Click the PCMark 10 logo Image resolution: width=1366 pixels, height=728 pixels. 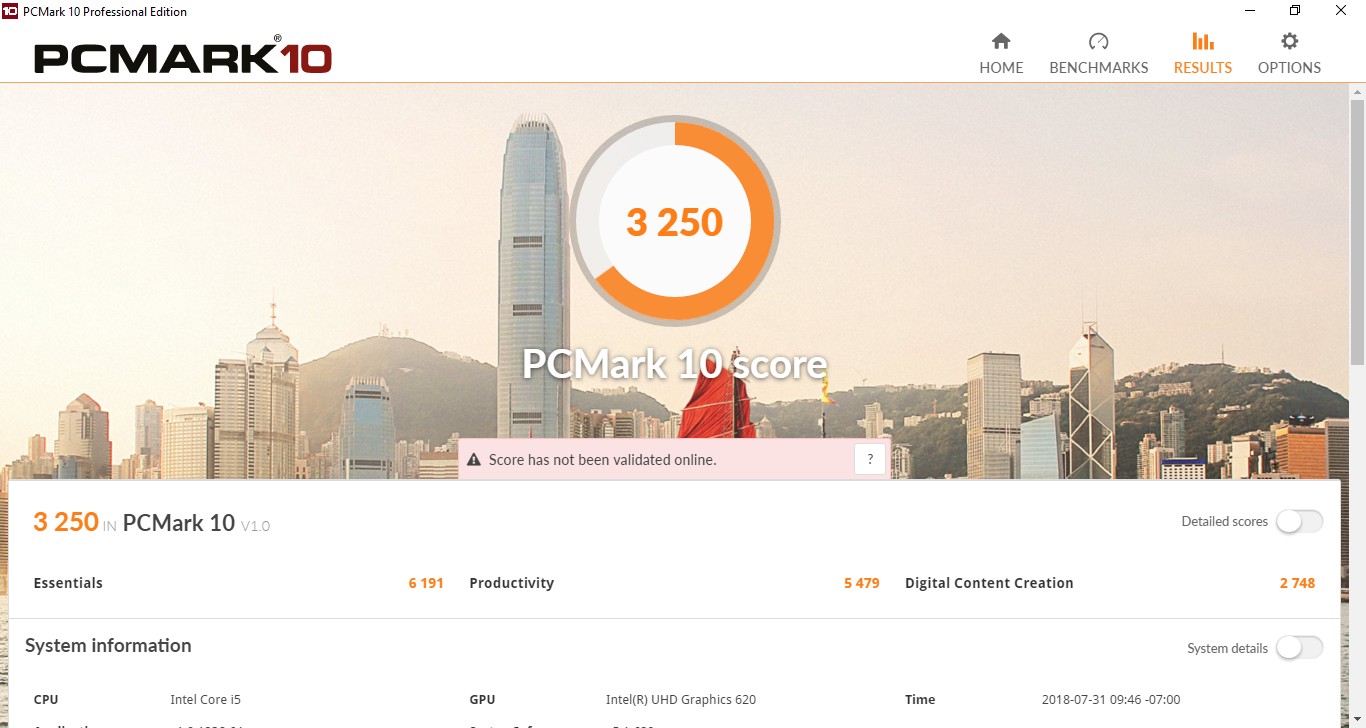pyautogui.click(x=183, y=56)
